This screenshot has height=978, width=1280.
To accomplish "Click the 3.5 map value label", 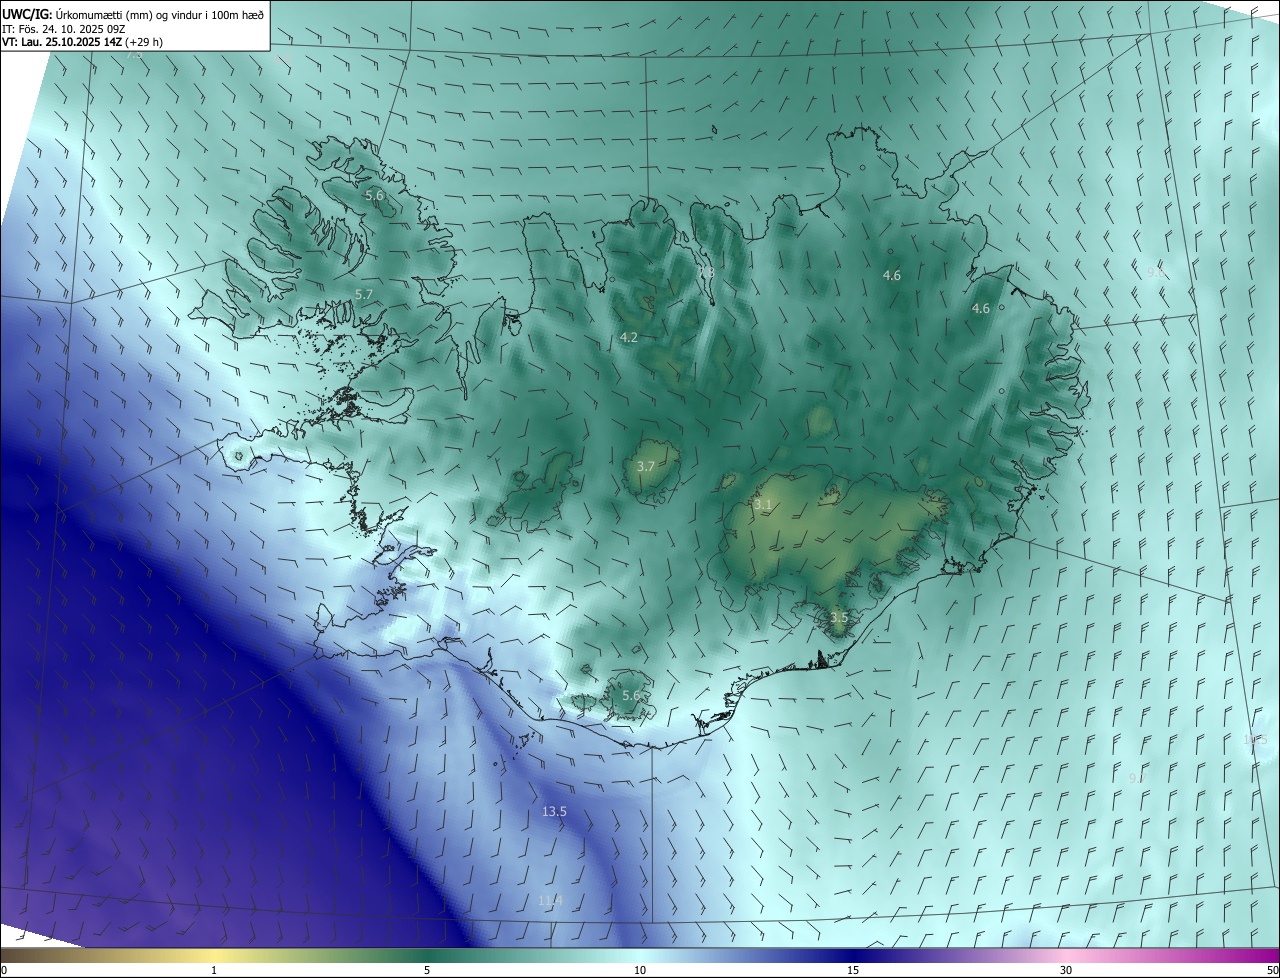I will pyautogui.click(x=839, y=618).
